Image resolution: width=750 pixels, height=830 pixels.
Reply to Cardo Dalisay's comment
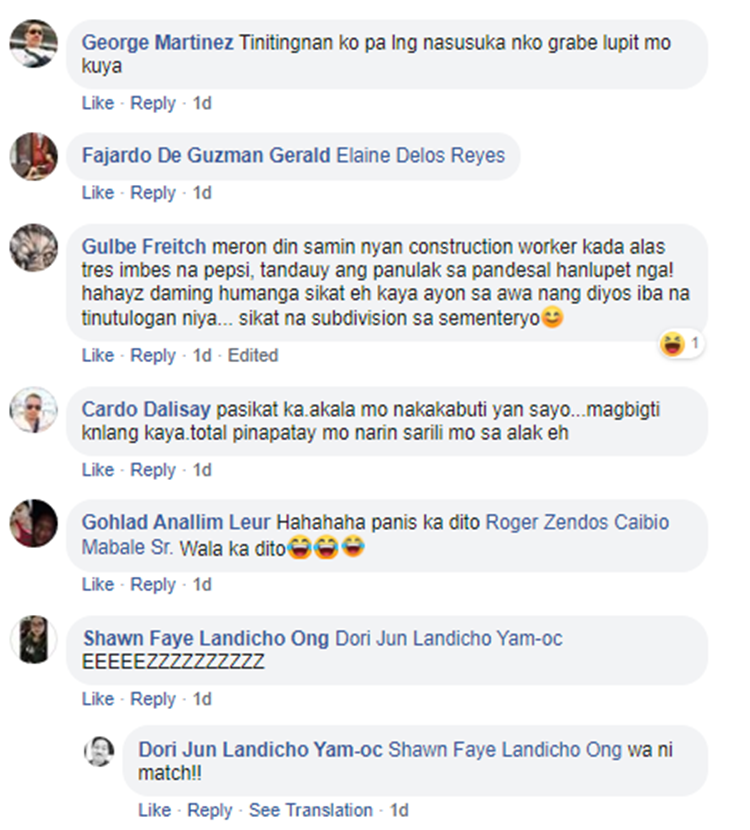(x=153, y=470)
